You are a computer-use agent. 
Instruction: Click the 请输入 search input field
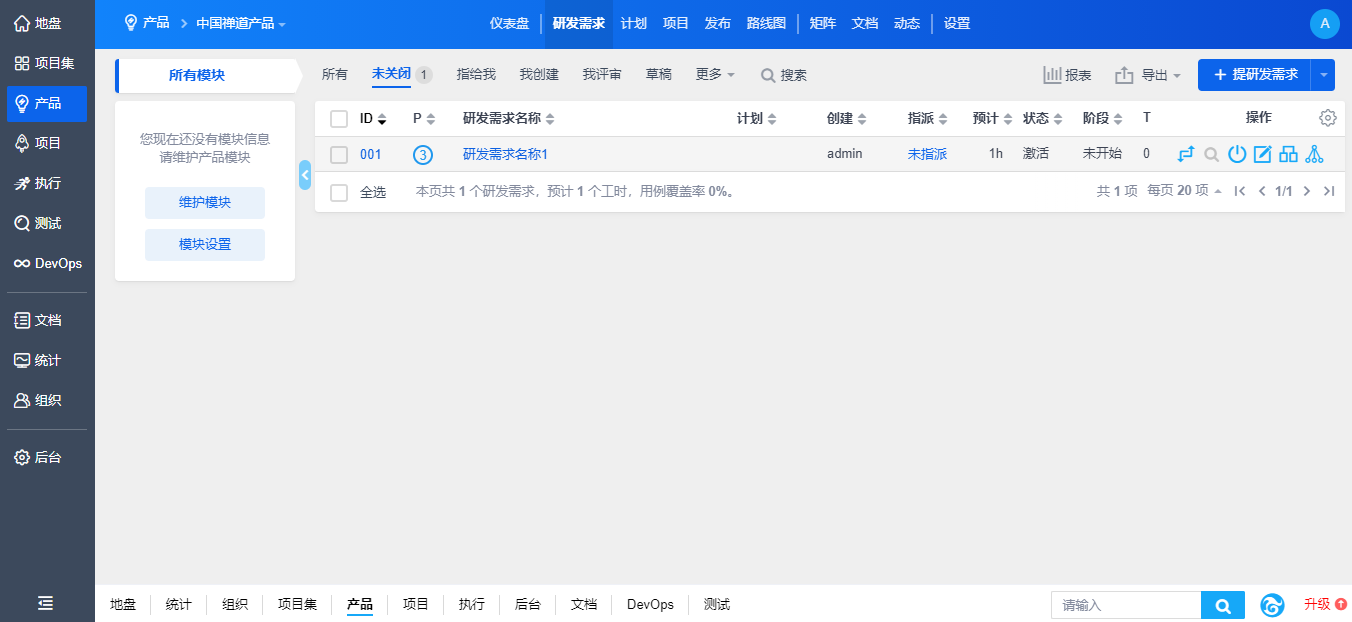tap(1125, 605)
